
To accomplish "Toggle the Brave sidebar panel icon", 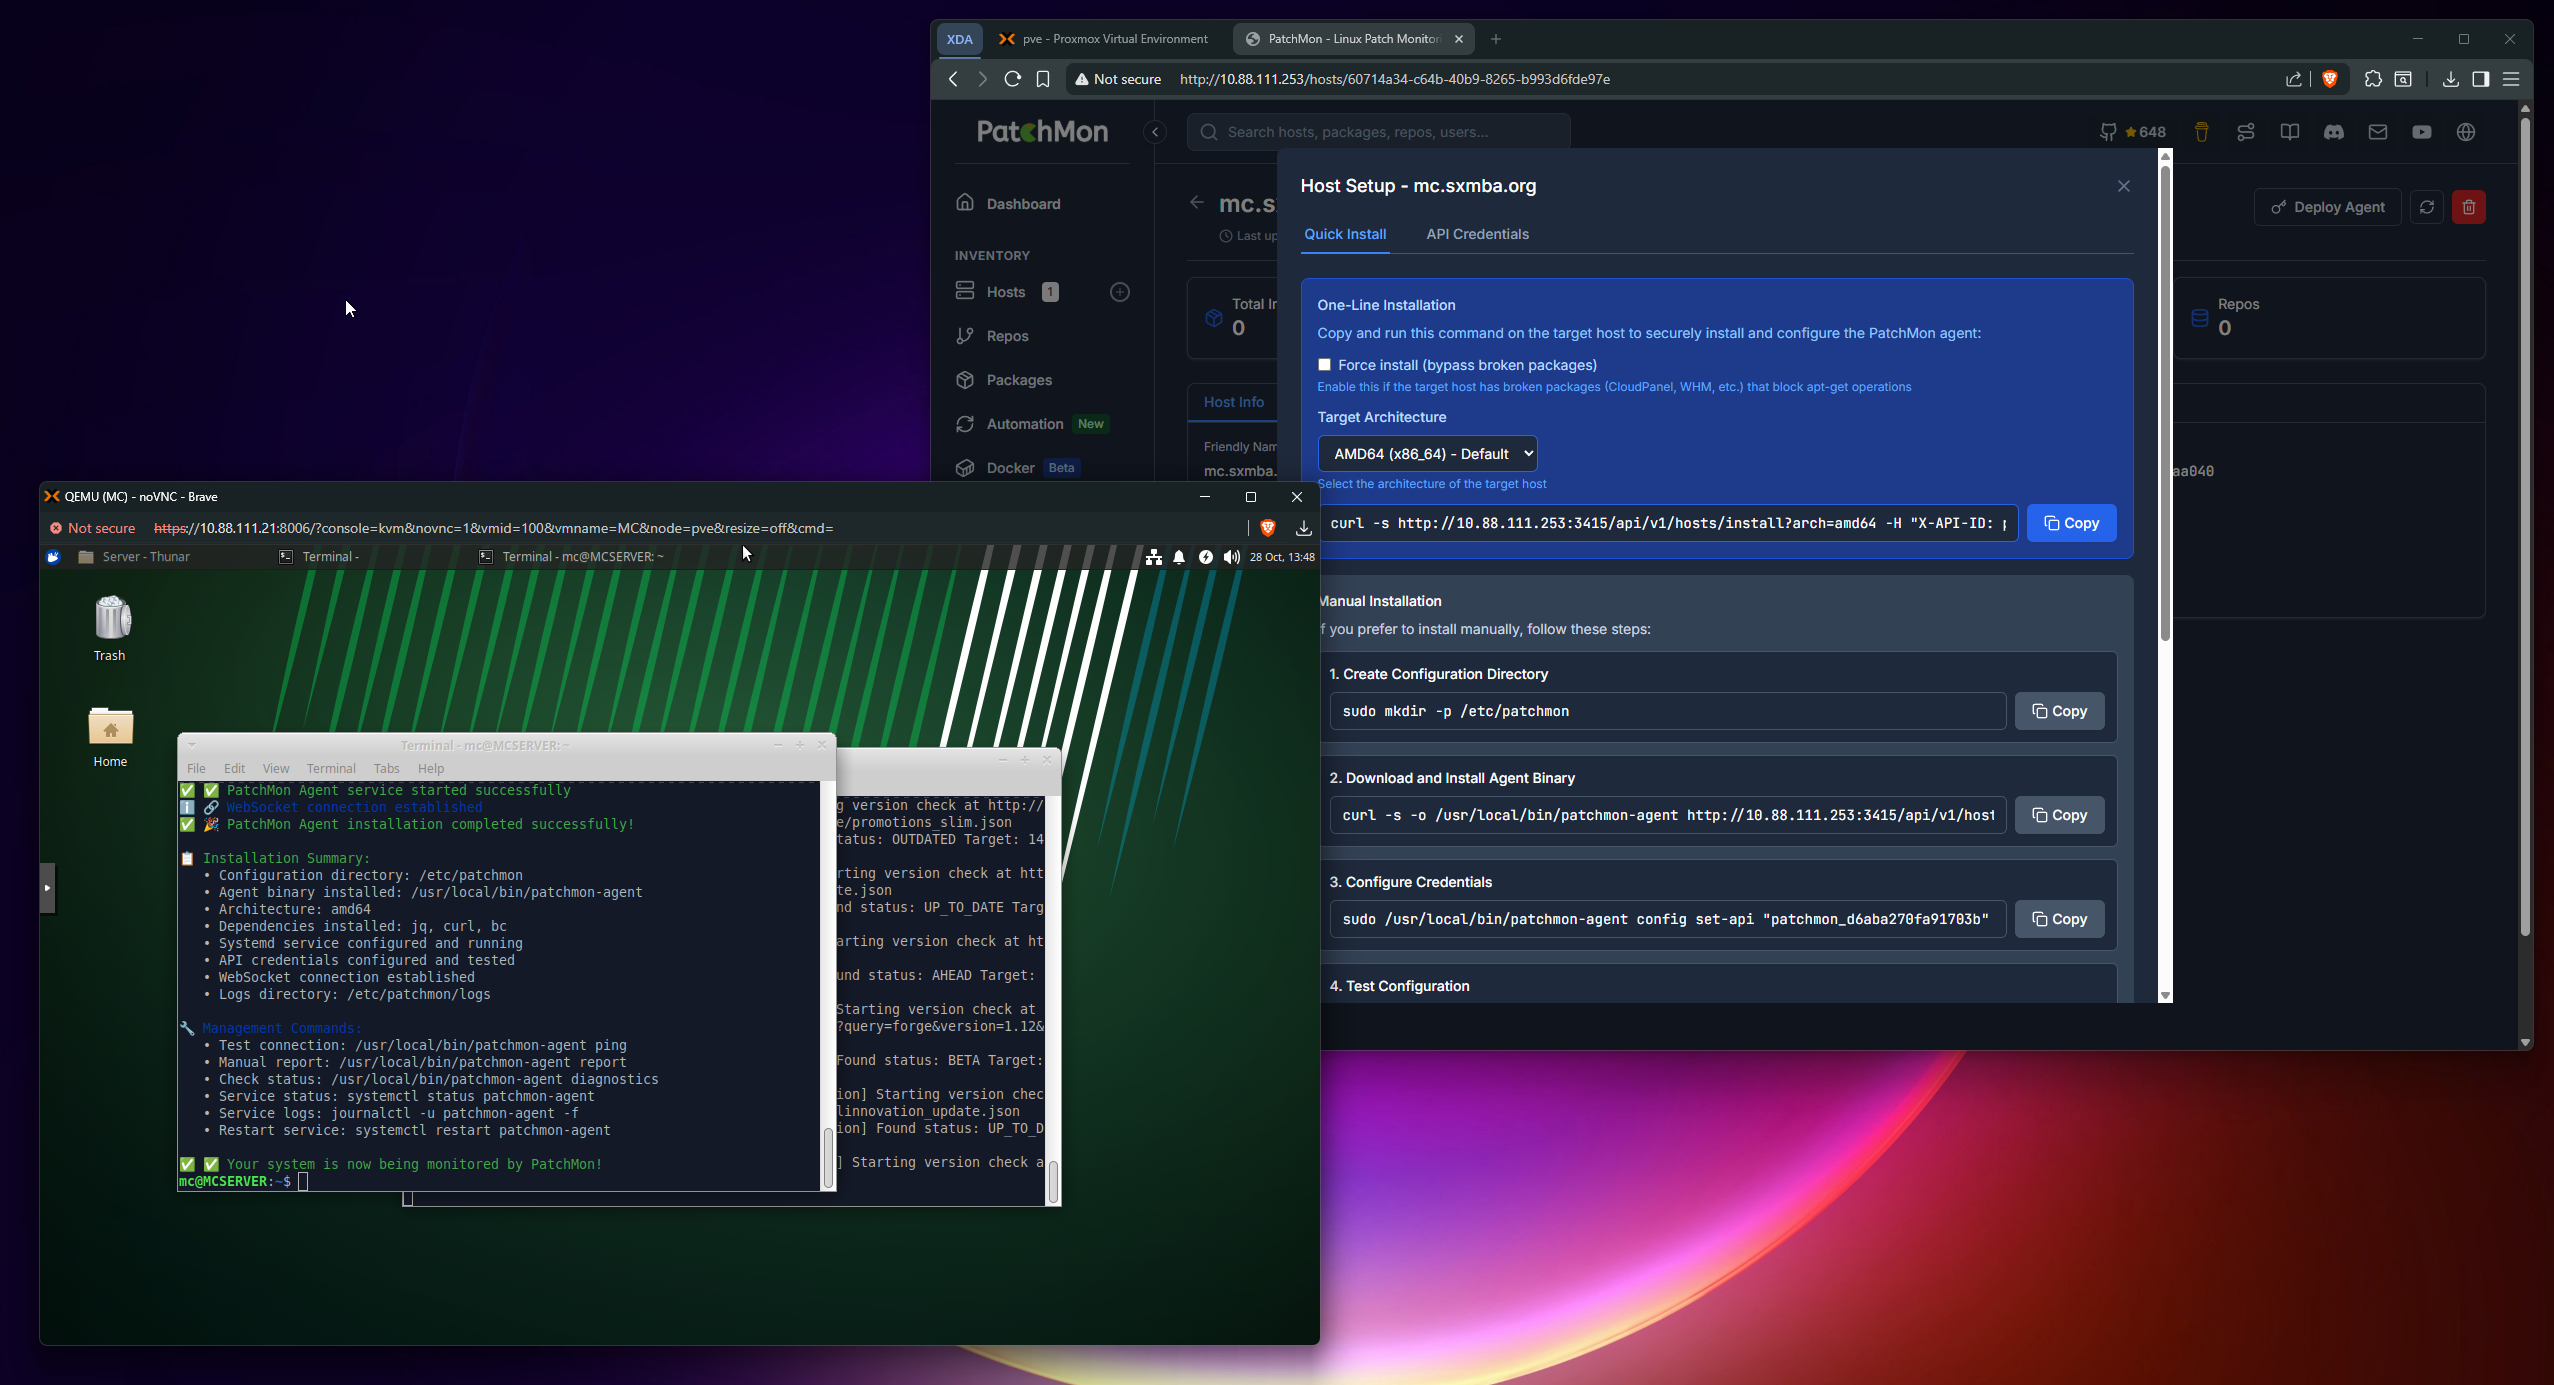I will [x=2481, y=79].
